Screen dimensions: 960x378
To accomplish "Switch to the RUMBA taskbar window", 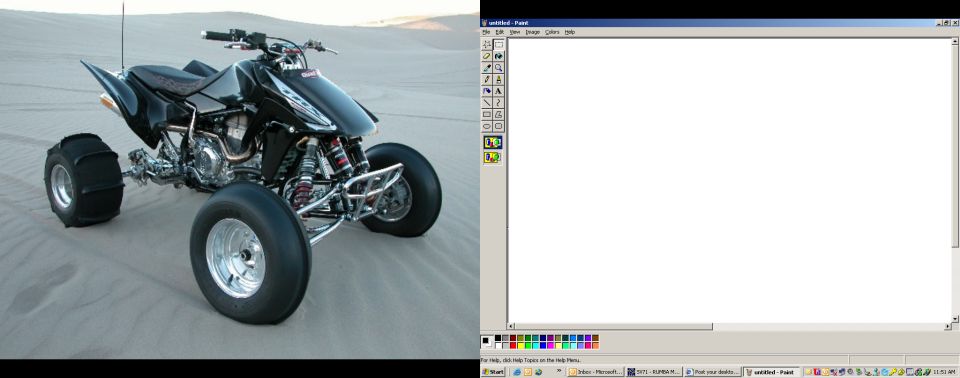I will (654, 372).
